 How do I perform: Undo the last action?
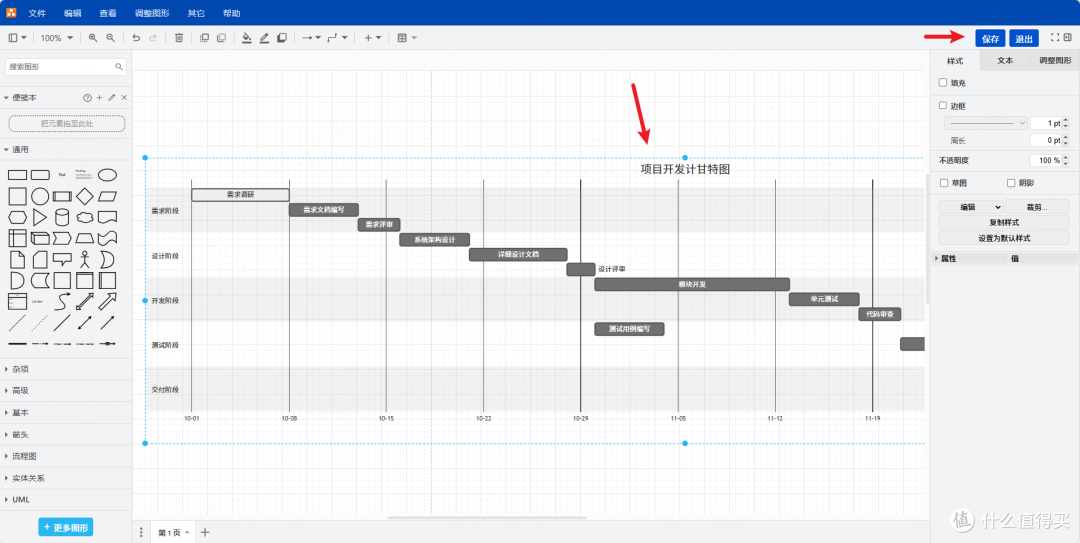pos(136,38)
